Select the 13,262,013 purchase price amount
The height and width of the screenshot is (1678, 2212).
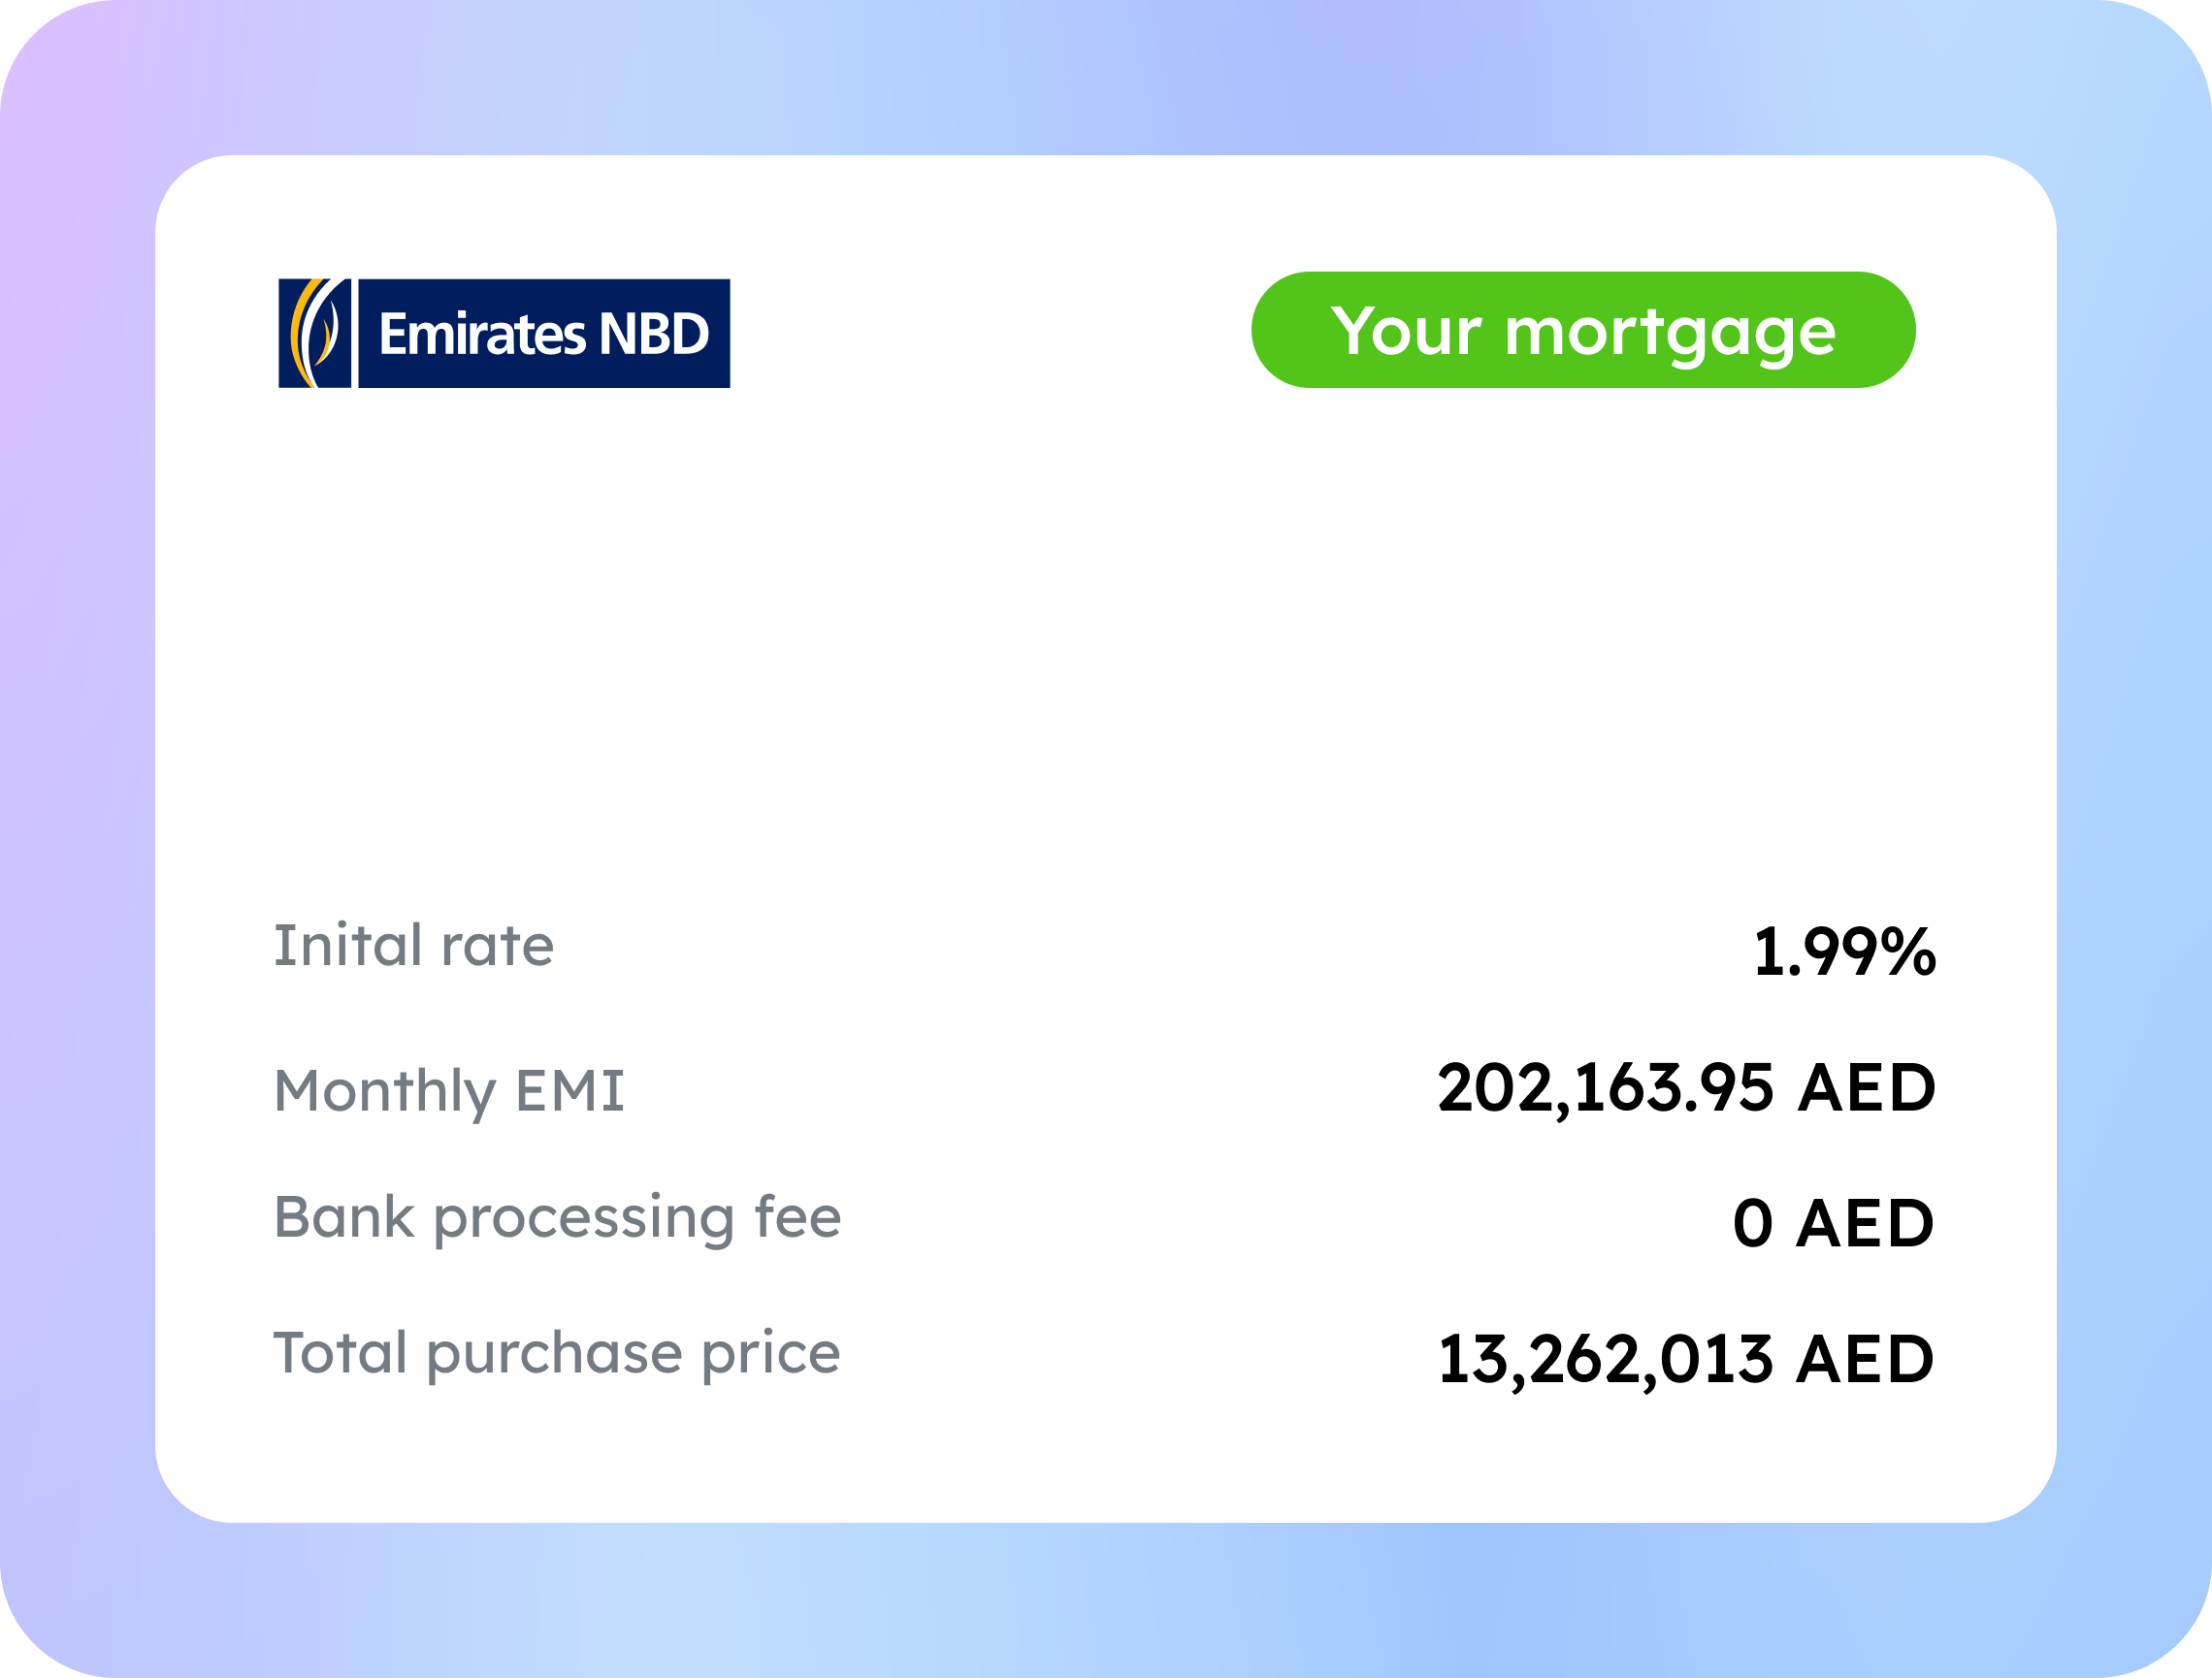coord(1606,1361)
